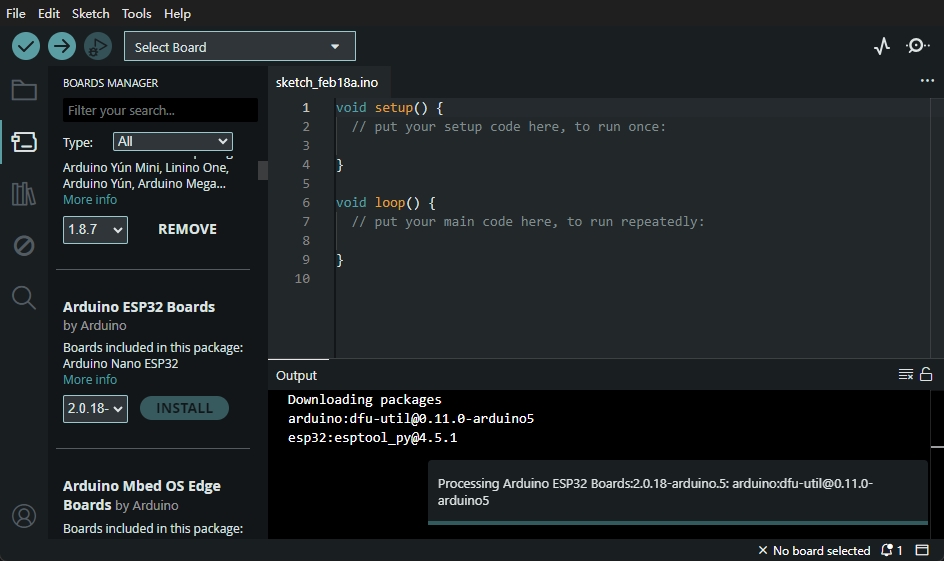Click INSTALL for Arduino ESP32 Boards
944x561 pixels.
184,408
